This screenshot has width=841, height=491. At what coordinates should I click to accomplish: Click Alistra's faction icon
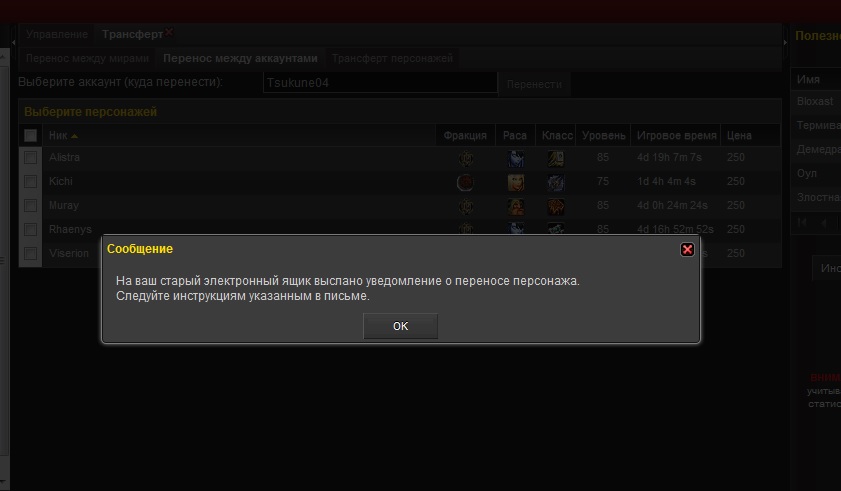coord(465,158)
